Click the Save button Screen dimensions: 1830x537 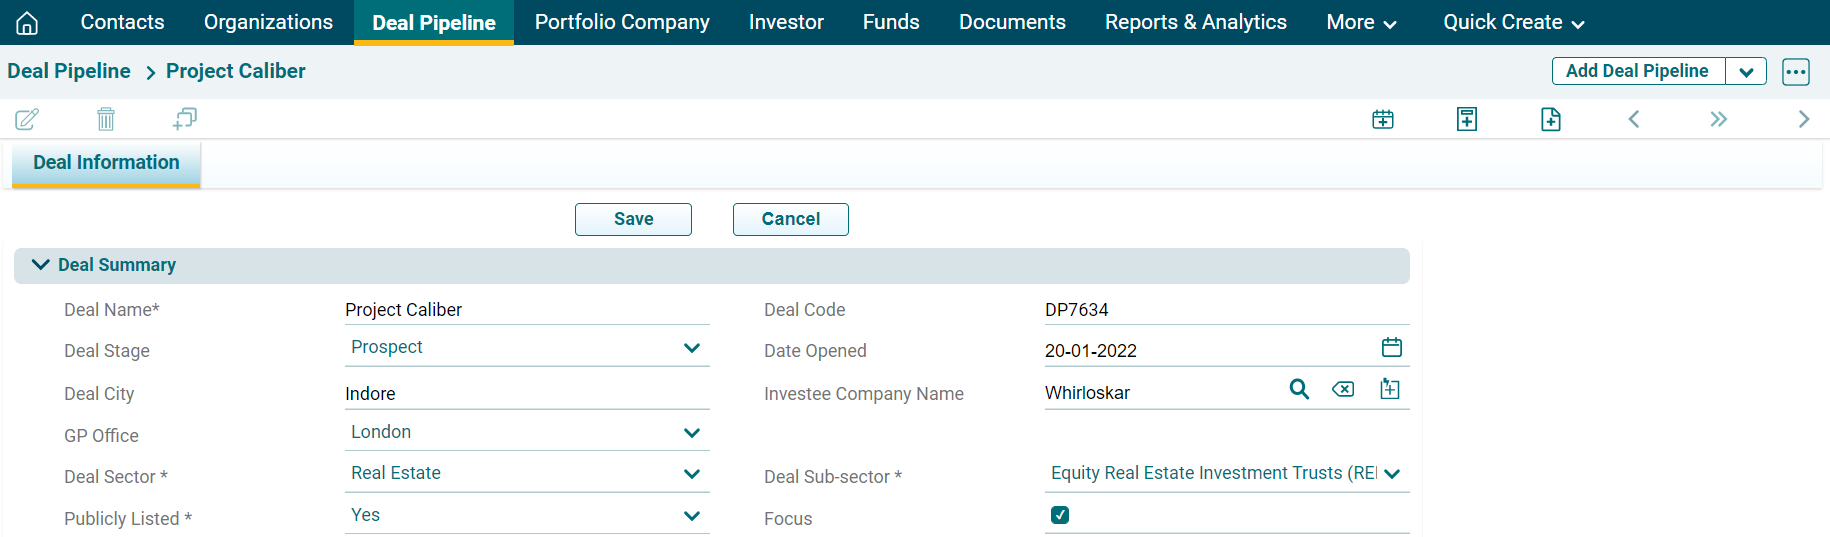coord(633,219)
